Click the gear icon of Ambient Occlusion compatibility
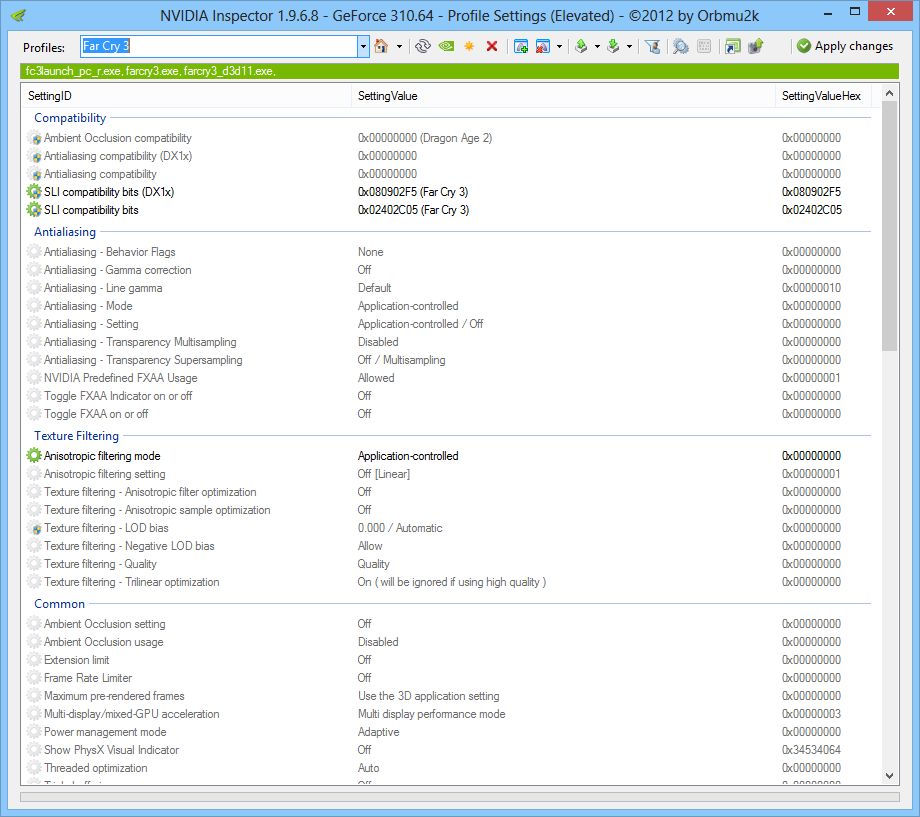The height and width of the screenshot is (817, 920). click(34, 138)
